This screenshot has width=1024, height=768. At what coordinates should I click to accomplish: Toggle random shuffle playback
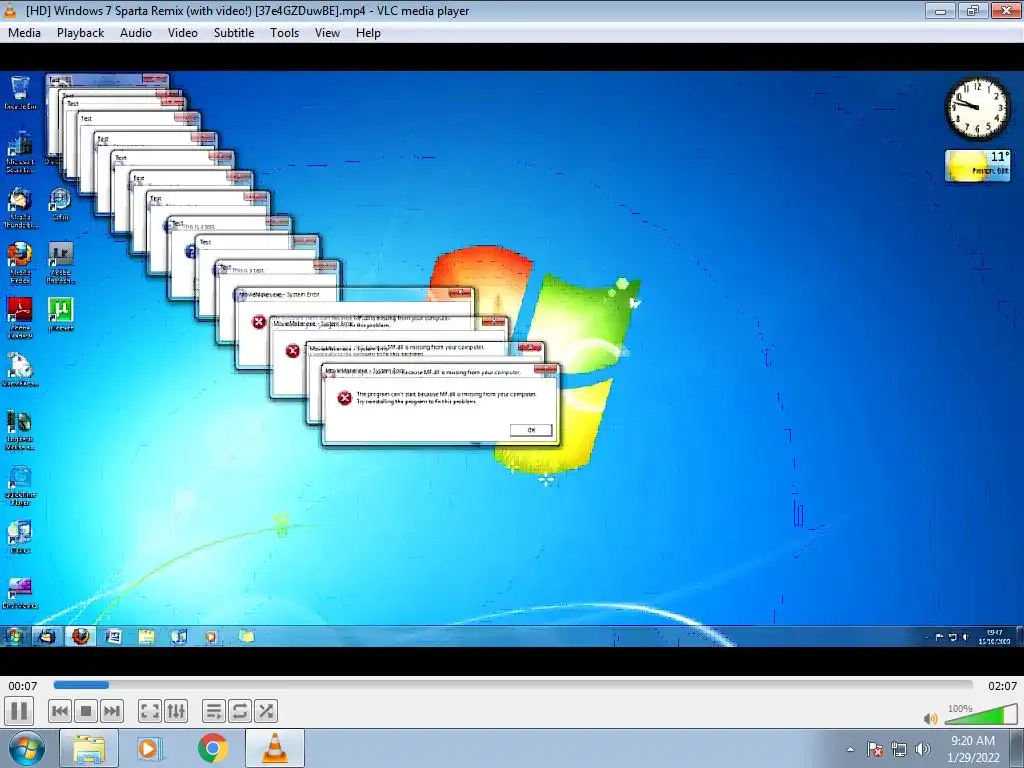(266, 711)
